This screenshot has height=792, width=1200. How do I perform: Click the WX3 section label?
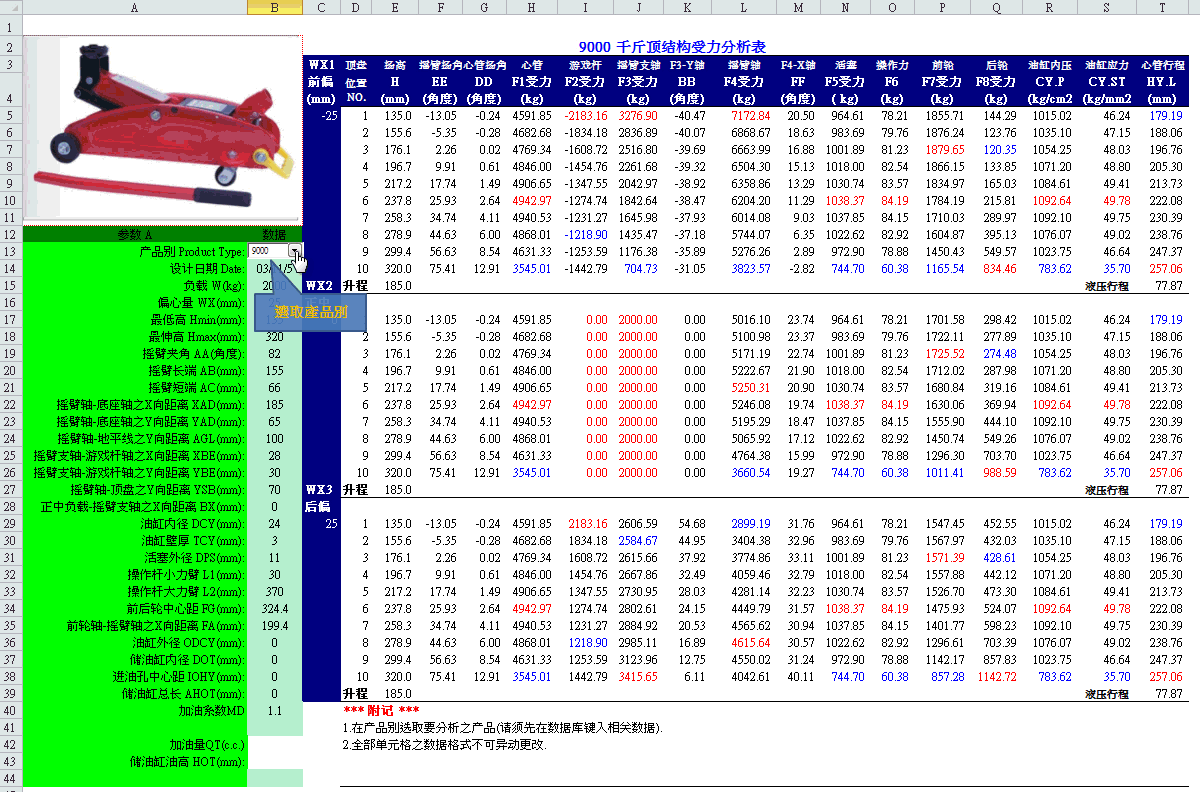(320, 489)
